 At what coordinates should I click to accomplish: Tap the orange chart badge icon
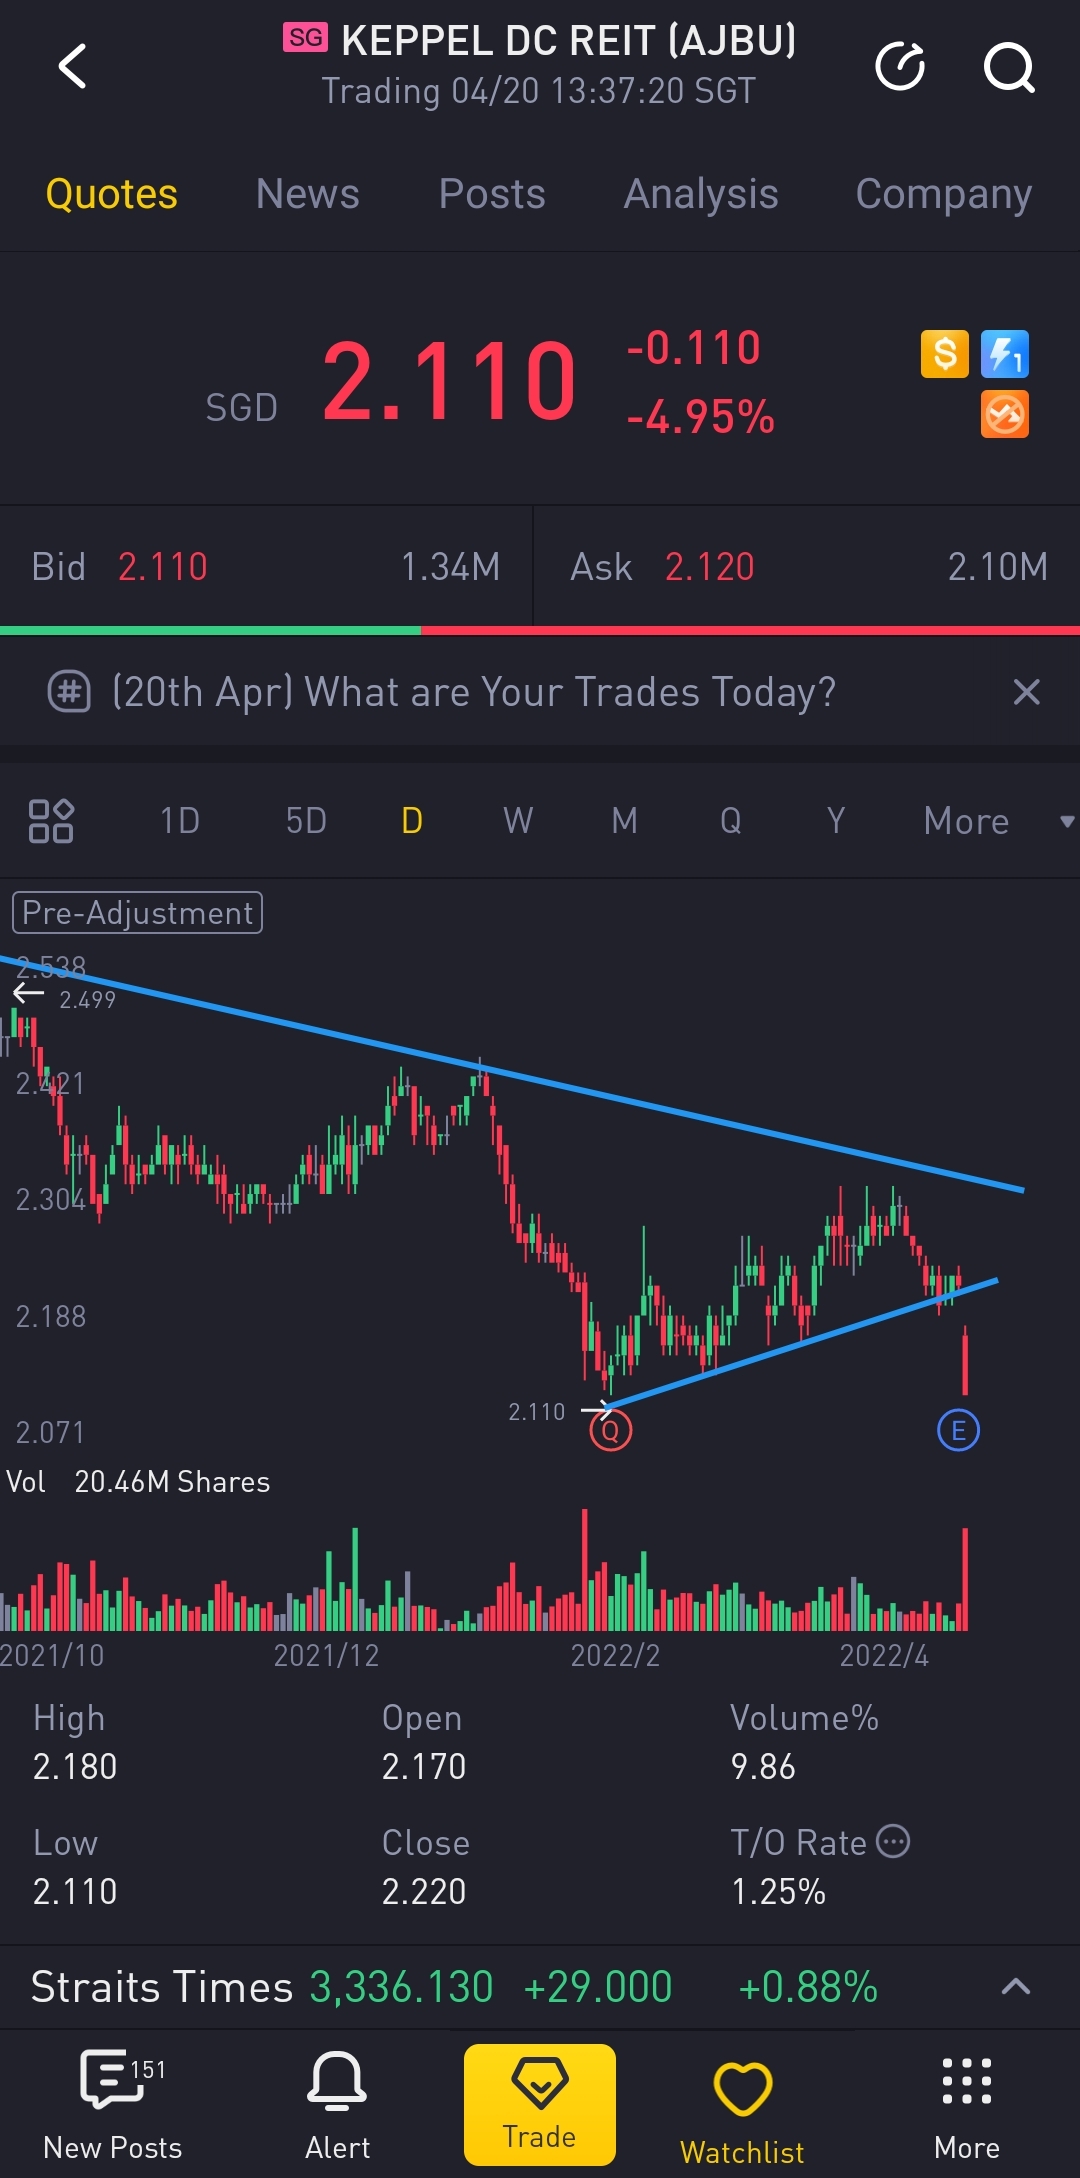tap(1005, 415)
